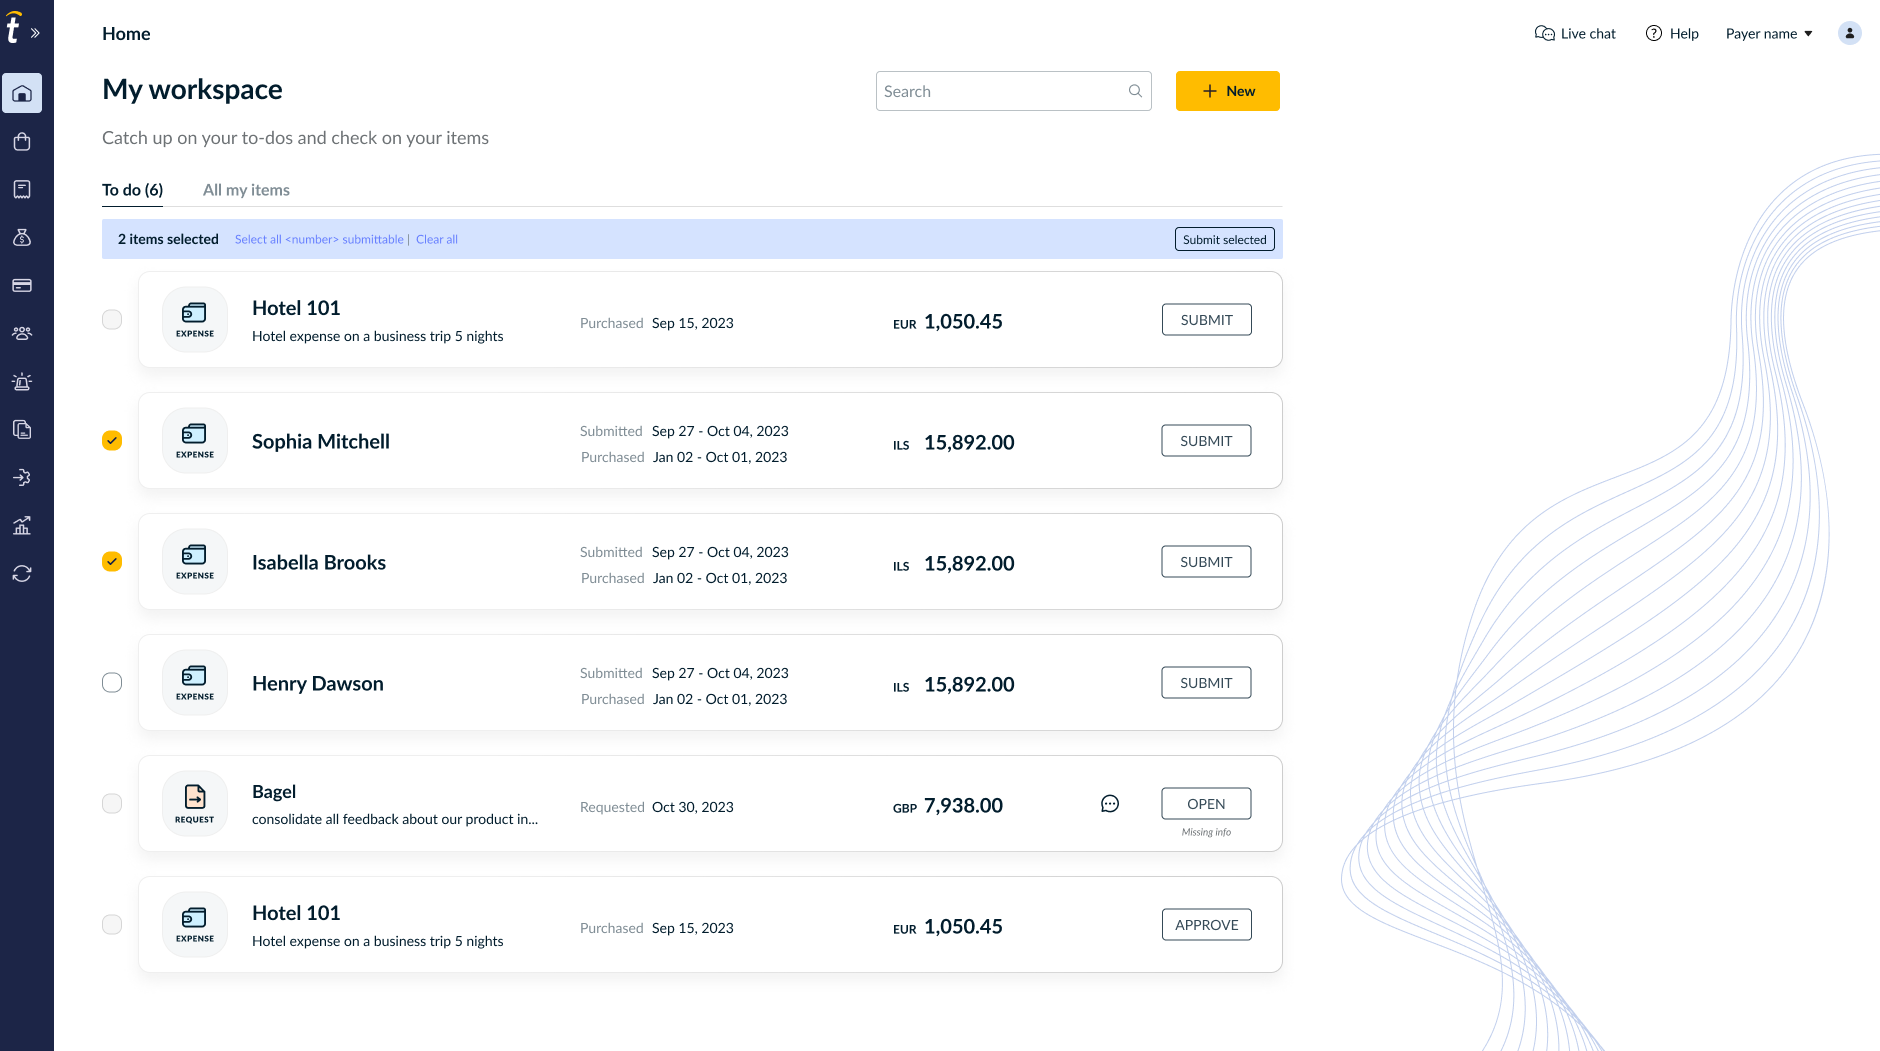Uncheck the Sophia Mitchell expense checkbox
This screenshot has width=1880, height=1051.
112,440
